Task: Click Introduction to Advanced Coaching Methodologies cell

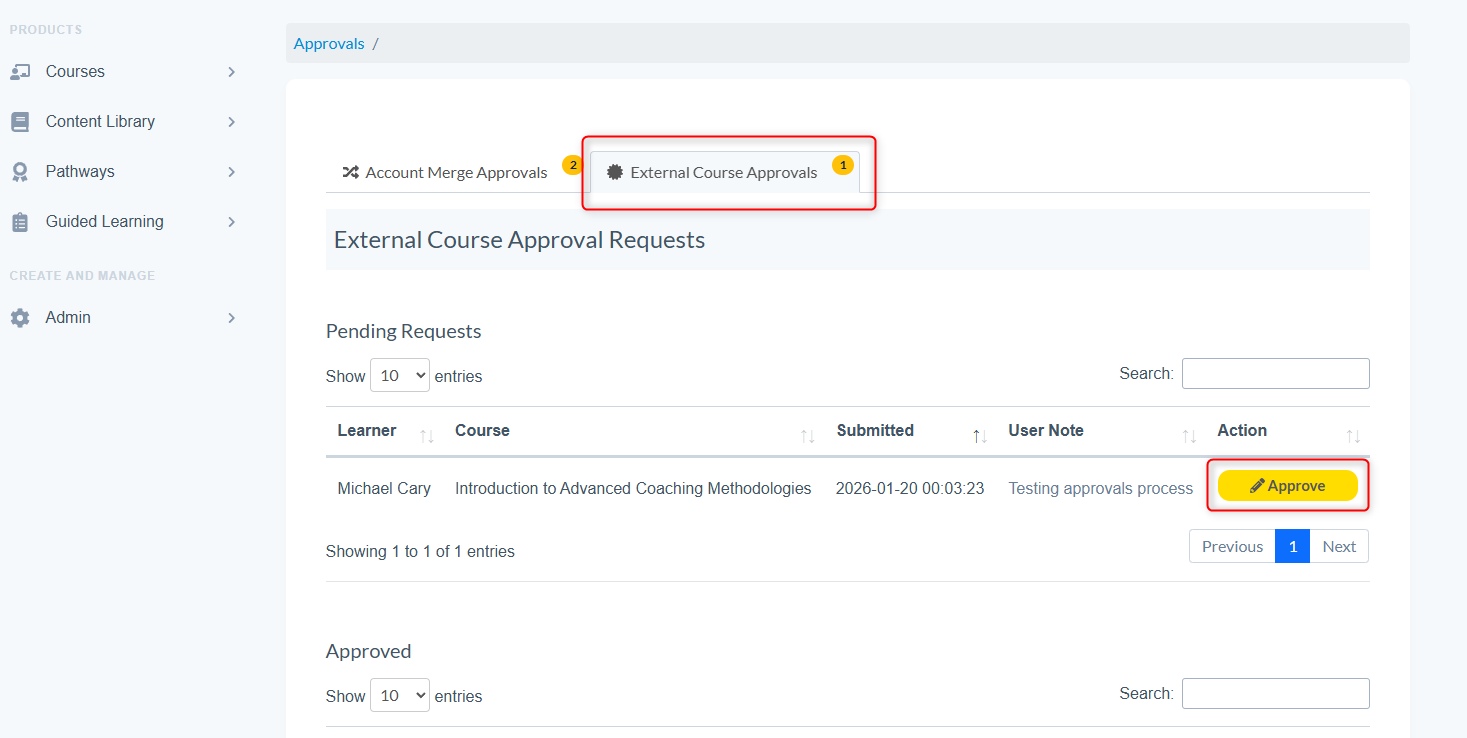Action: pyautogui.click(x=633, y=489)
